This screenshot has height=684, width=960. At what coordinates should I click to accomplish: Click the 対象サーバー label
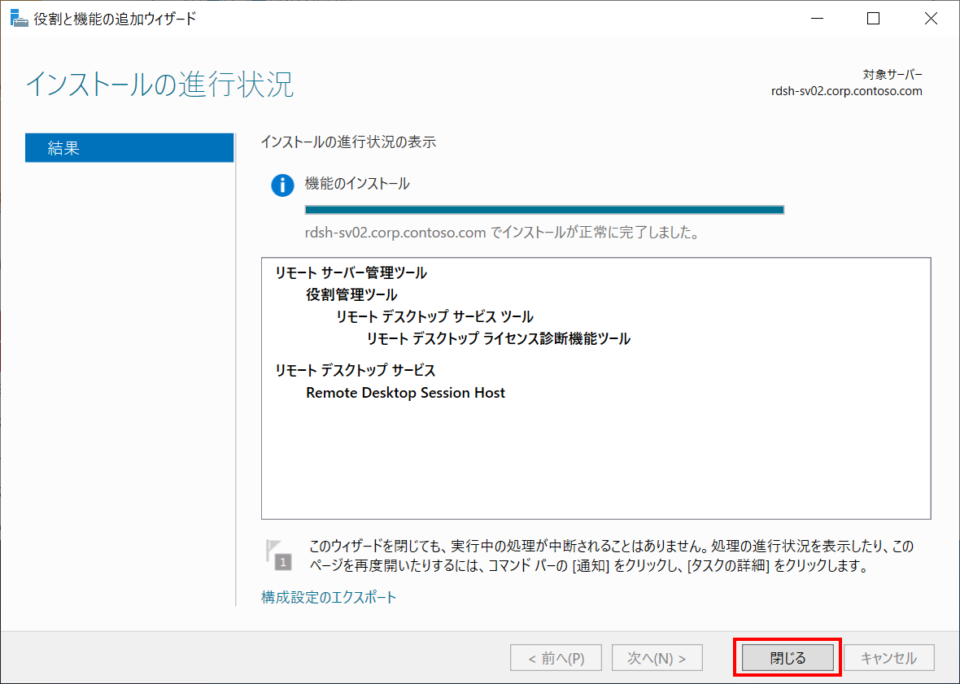point(893,75)
